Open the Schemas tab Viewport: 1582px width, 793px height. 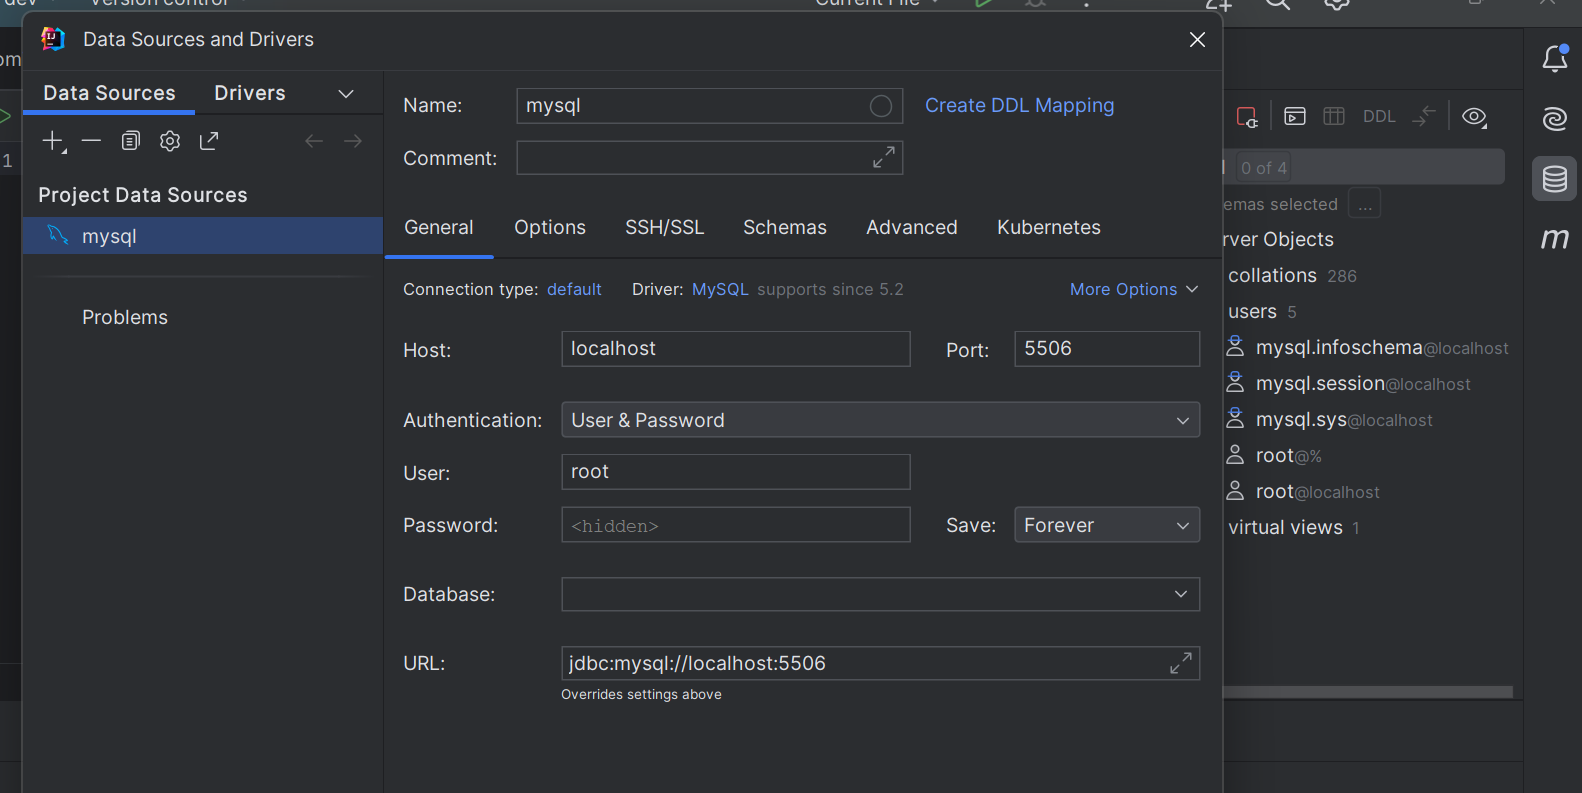pos(785,227)
